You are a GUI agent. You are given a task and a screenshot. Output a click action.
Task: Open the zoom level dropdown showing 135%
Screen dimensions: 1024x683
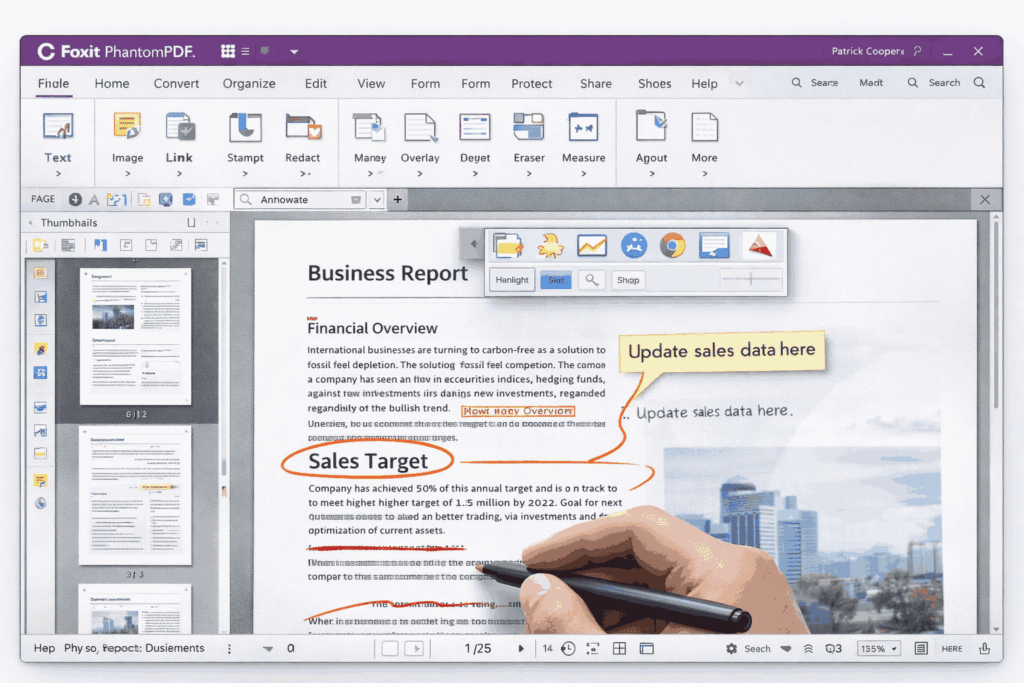877,648
